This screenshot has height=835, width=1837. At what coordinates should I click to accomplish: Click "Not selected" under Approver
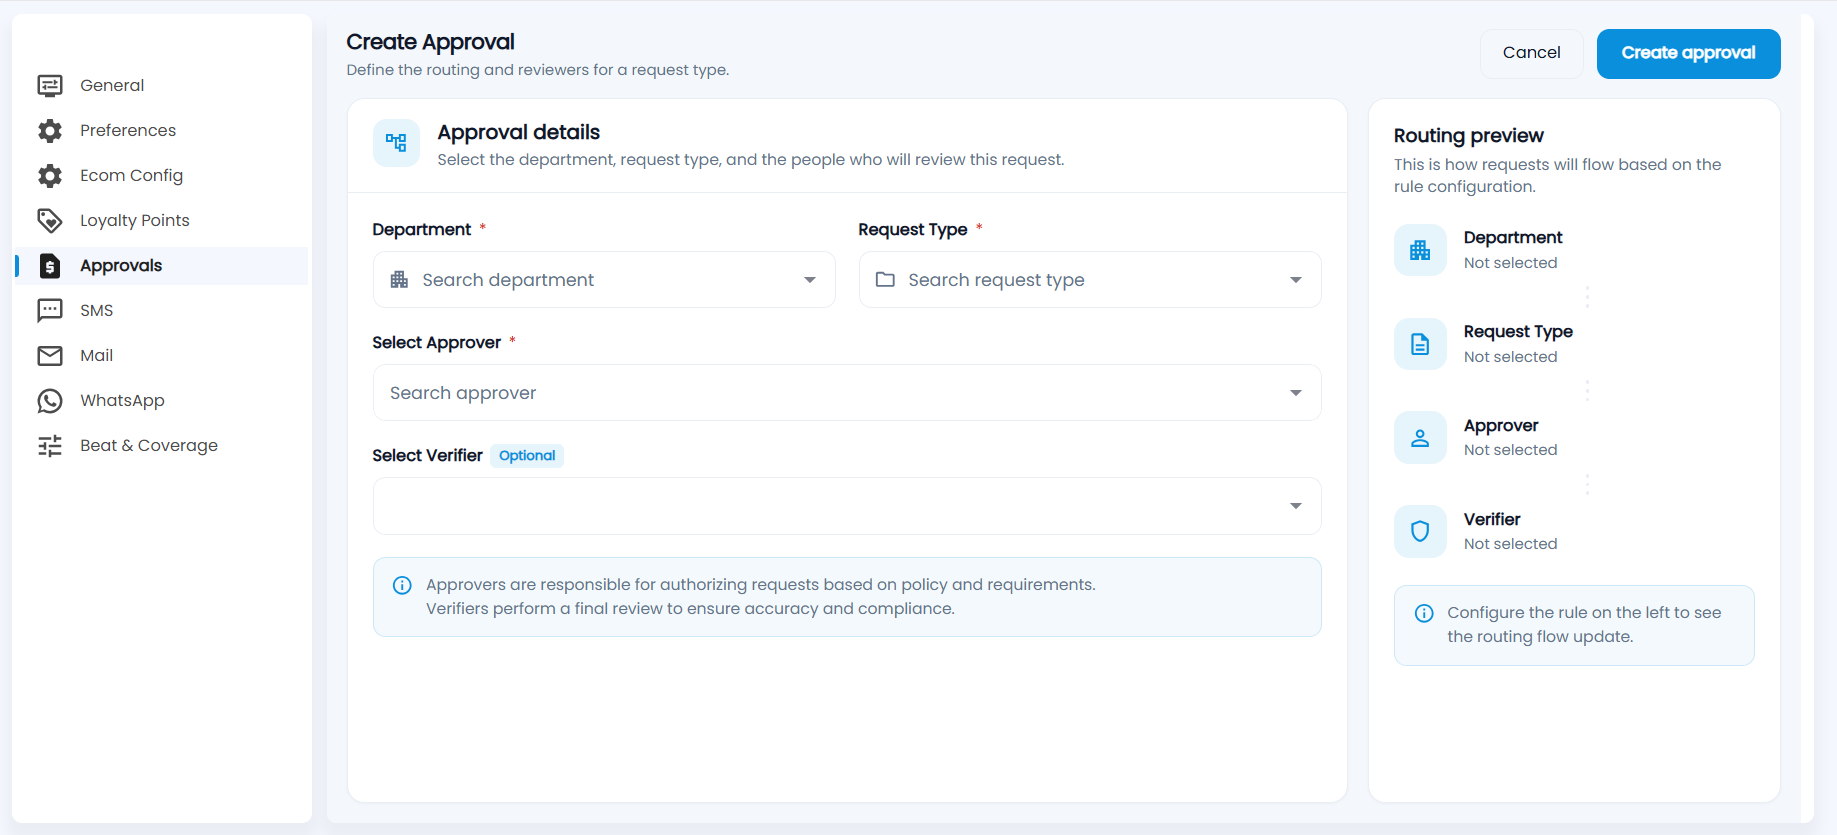coord(1510,450)
